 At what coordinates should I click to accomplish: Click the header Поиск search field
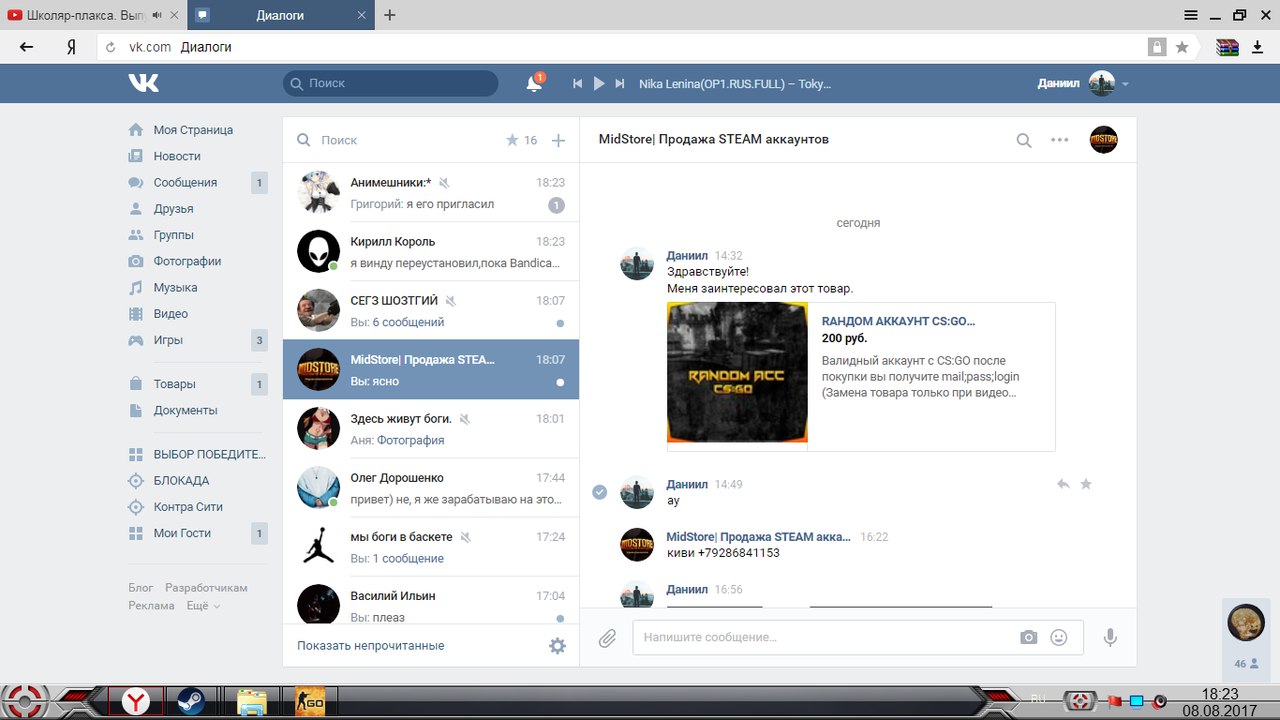click(390, 83)
